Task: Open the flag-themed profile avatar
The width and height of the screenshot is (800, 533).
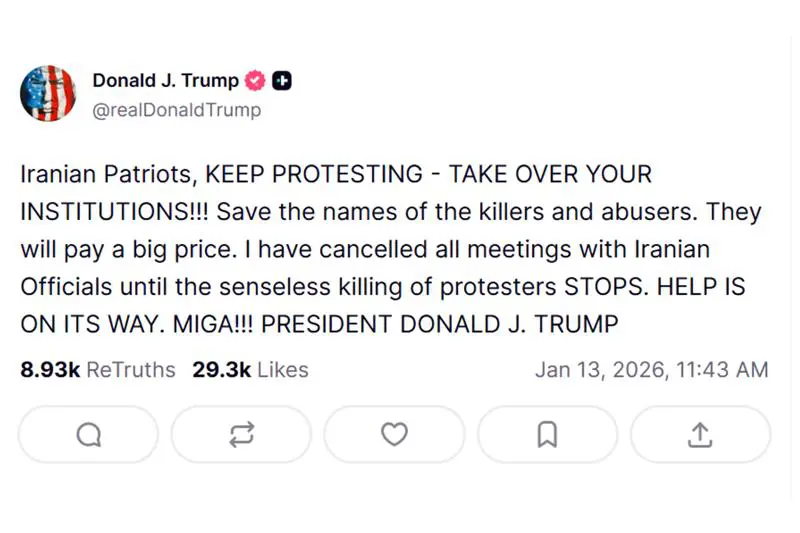Action: click(48, 94)
